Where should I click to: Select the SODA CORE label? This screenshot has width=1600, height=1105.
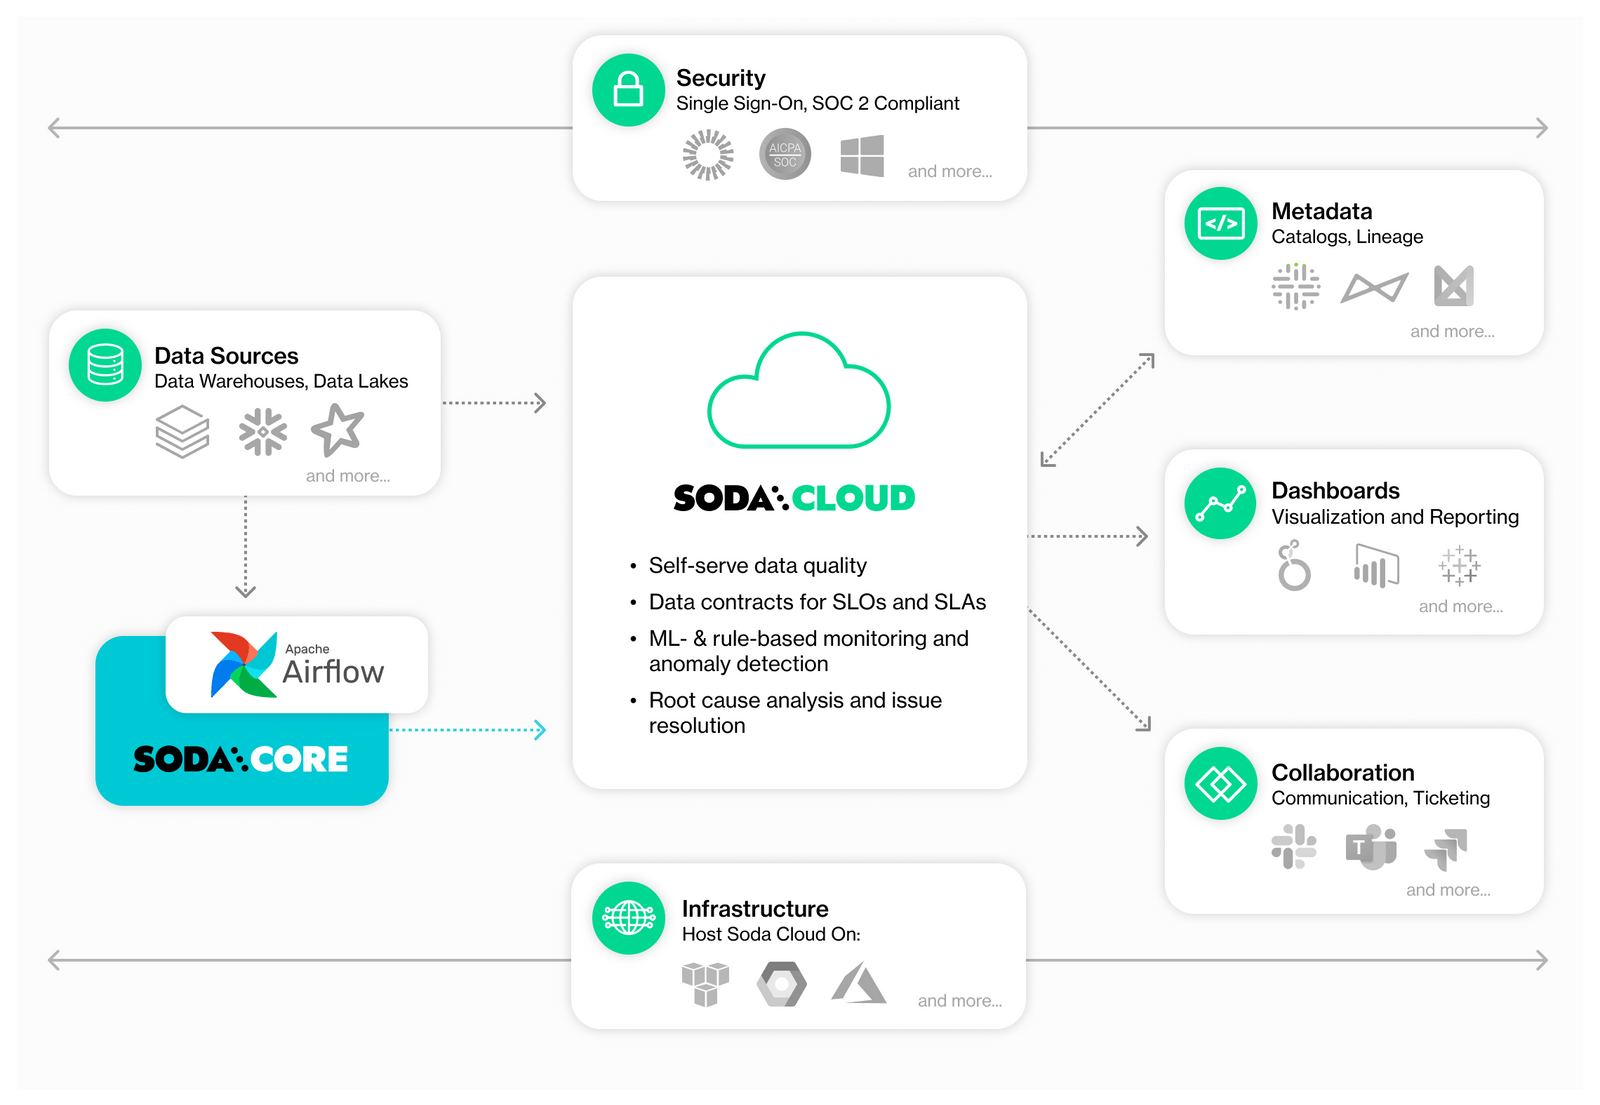coord(241,760)
